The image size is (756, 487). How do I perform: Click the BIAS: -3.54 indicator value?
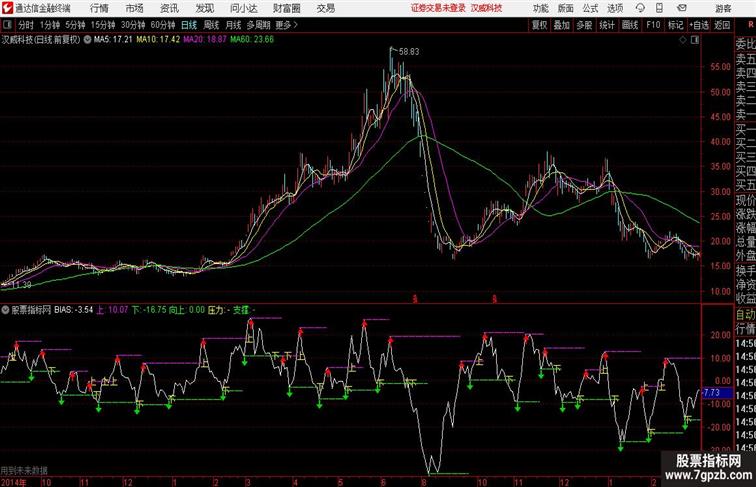coord(73,310)
